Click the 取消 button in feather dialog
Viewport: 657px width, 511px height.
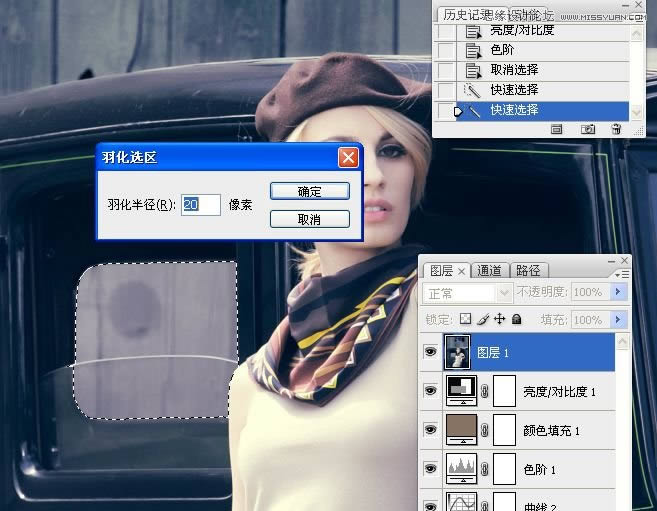309,219
